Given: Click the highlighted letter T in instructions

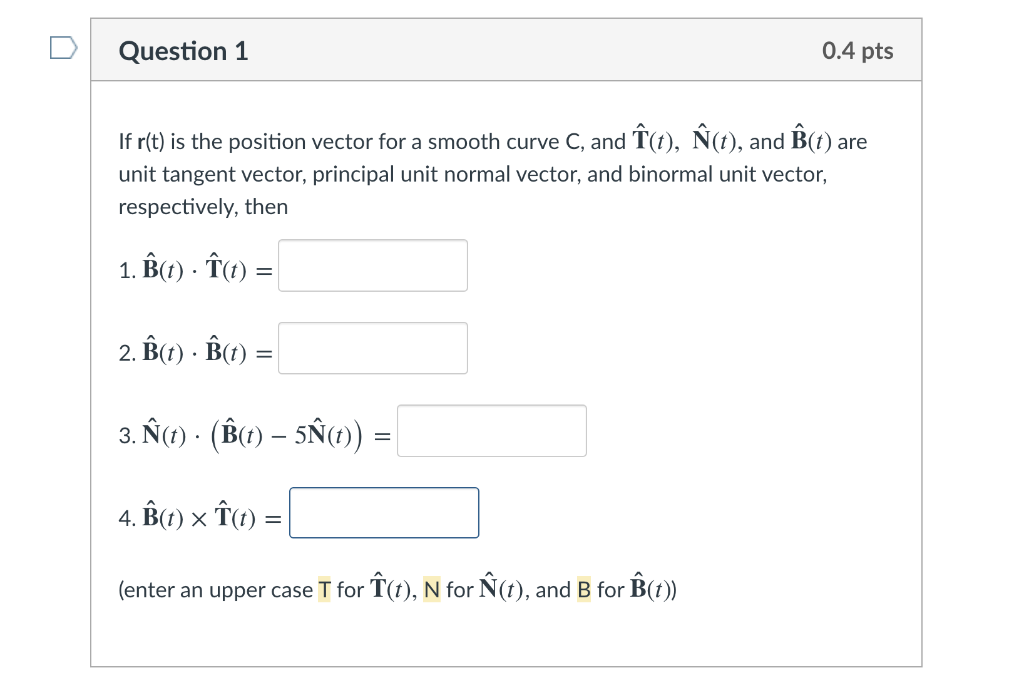Looking at the screenshot, I should [324, 590].
